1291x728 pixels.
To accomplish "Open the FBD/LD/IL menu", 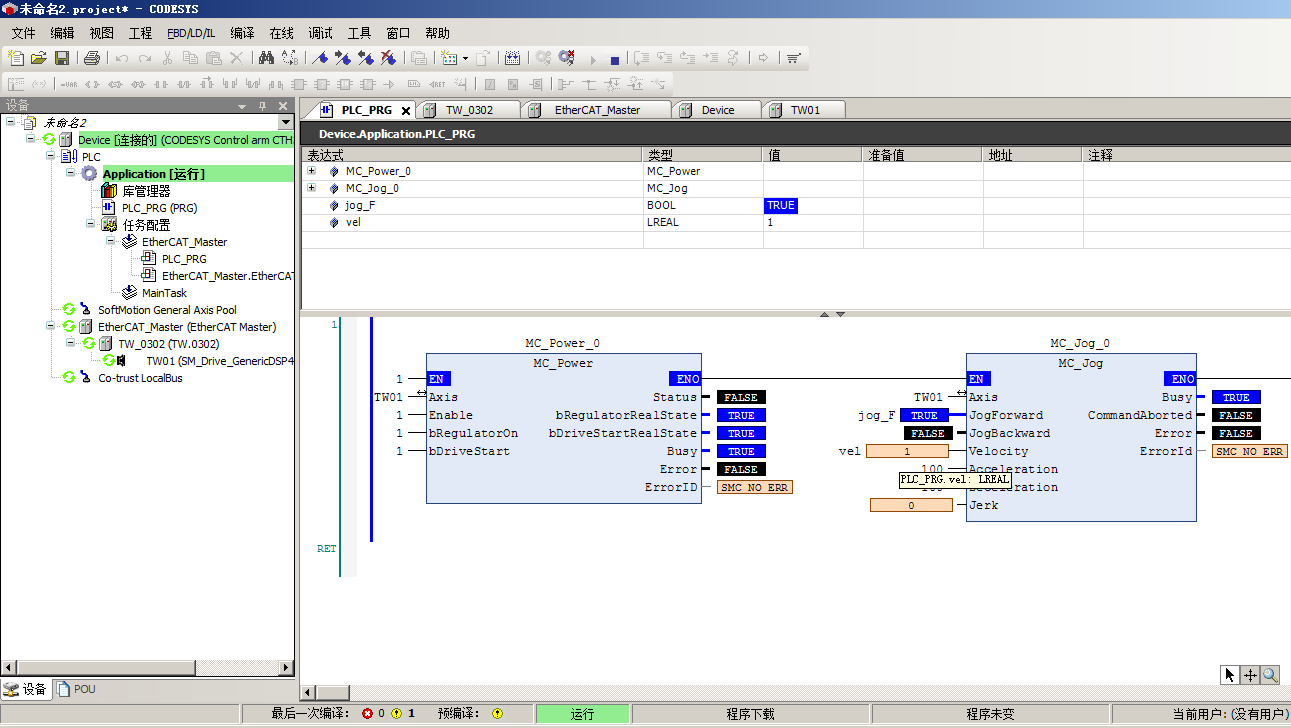I will coord(191,33).
